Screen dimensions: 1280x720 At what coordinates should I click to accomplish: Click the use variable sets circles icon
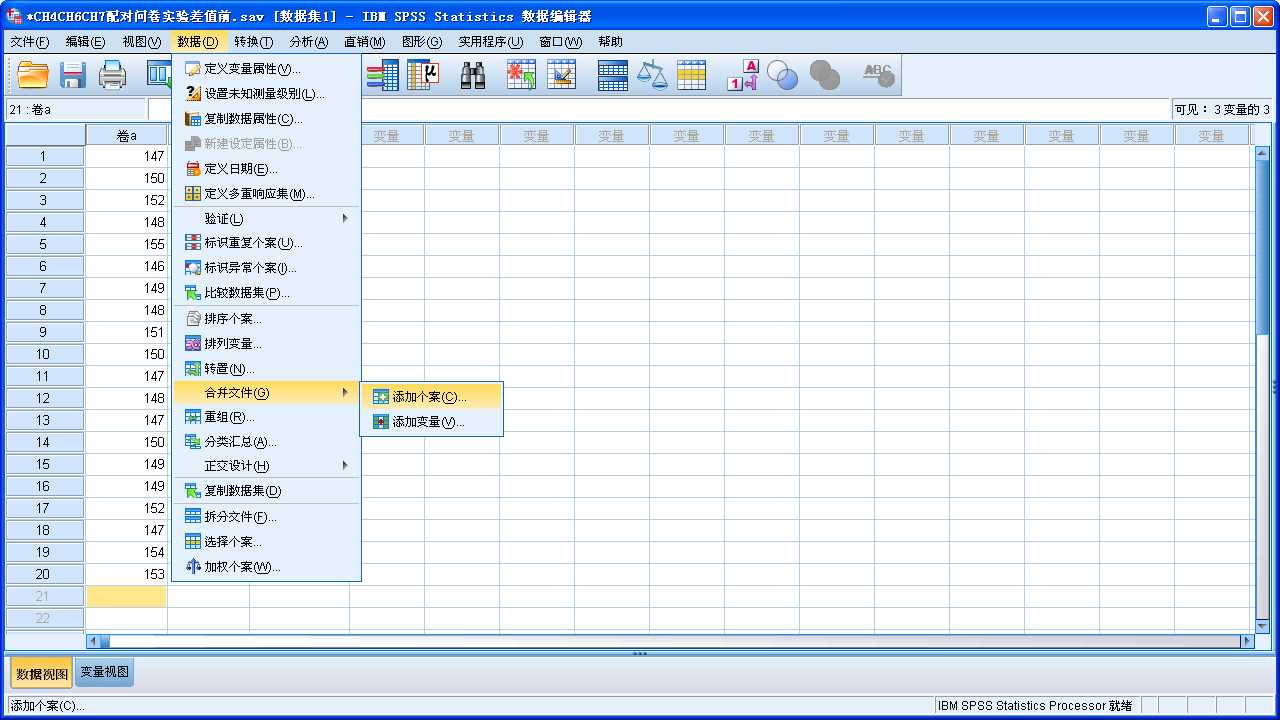(x=782, y=75)
